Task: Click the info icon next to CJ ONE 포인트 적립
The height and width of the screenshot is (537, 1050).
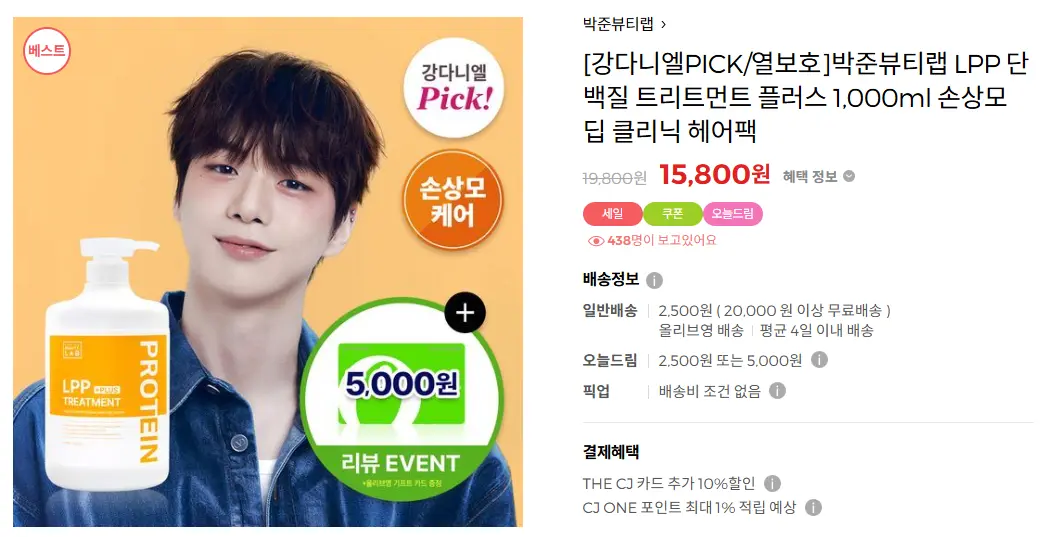Action: pos(813,508)
